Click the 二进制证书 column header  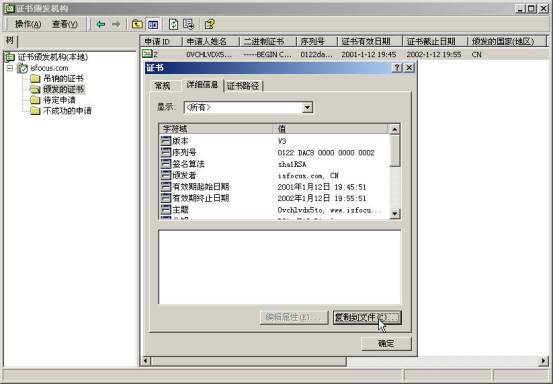pos(268,41)
